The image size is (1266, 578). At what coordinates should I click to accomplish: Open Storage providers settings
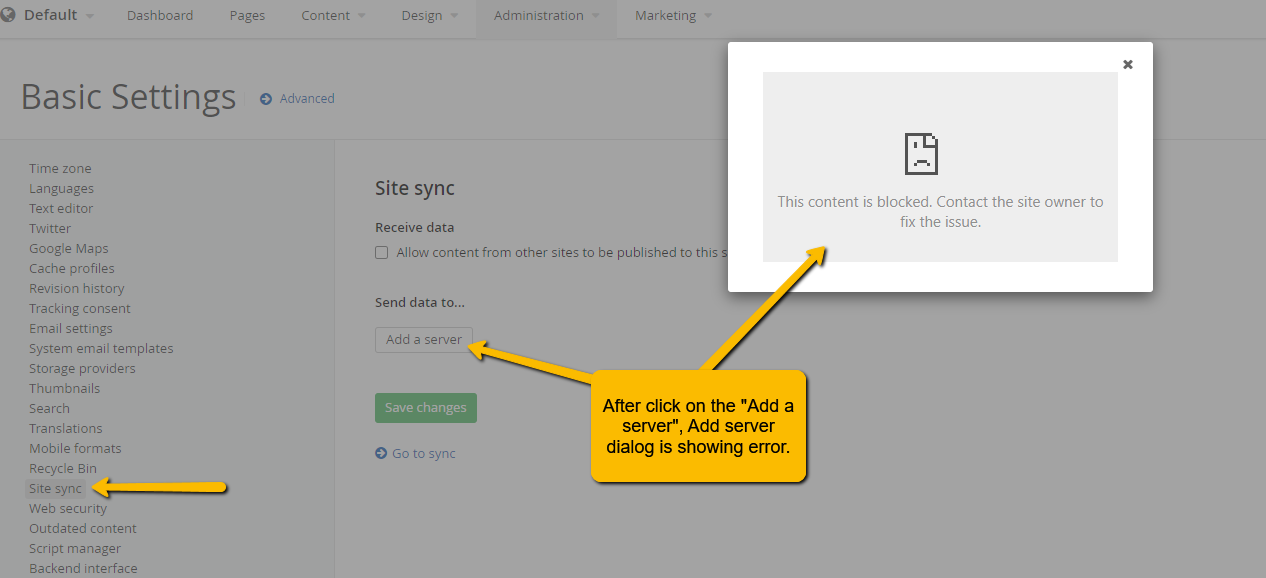click(82, 369)
